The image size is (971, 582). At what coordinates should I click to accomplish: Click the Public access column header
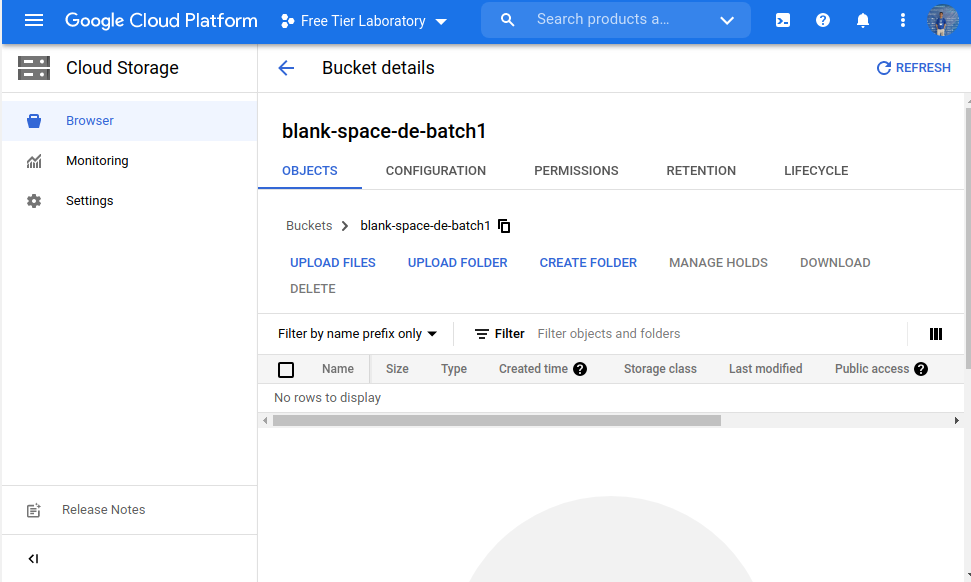point(872,369)
